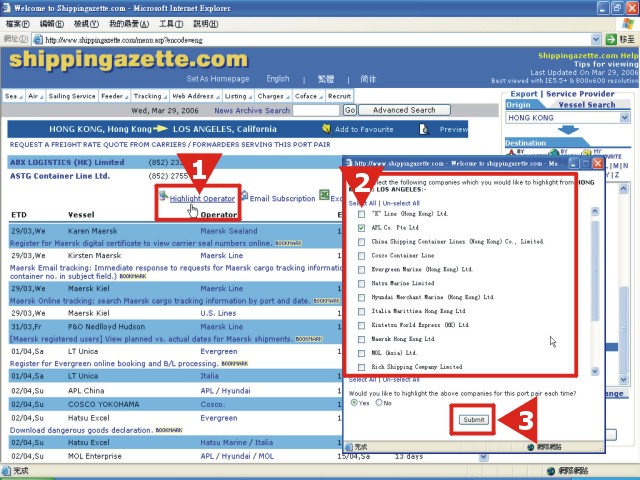Click the Advanced Search button
The image size is (640, 480).
(404, 110)
